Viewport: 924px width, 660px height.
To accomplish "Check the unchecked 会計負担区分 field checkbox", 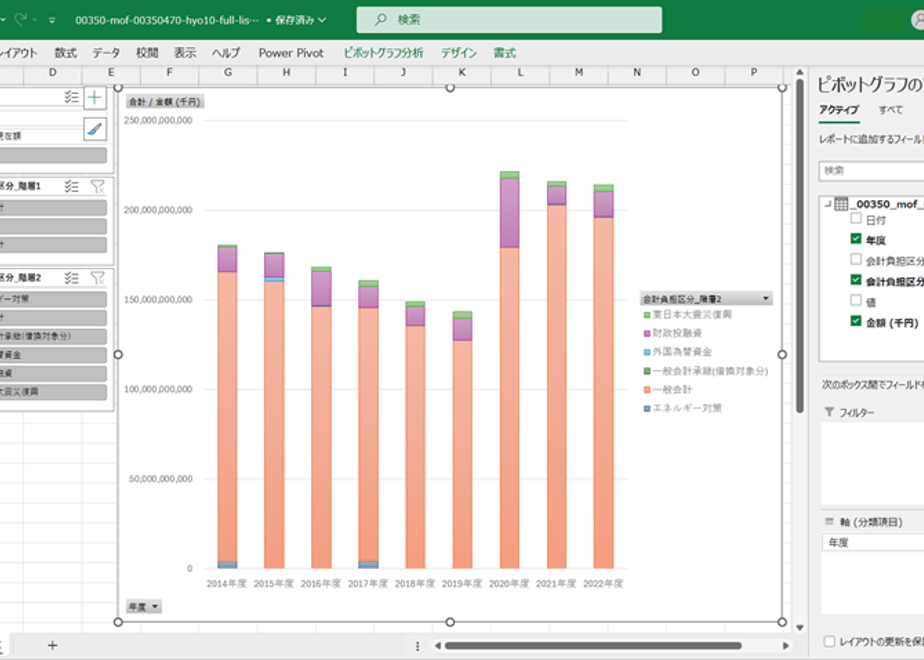I will [x=856, y=259].
